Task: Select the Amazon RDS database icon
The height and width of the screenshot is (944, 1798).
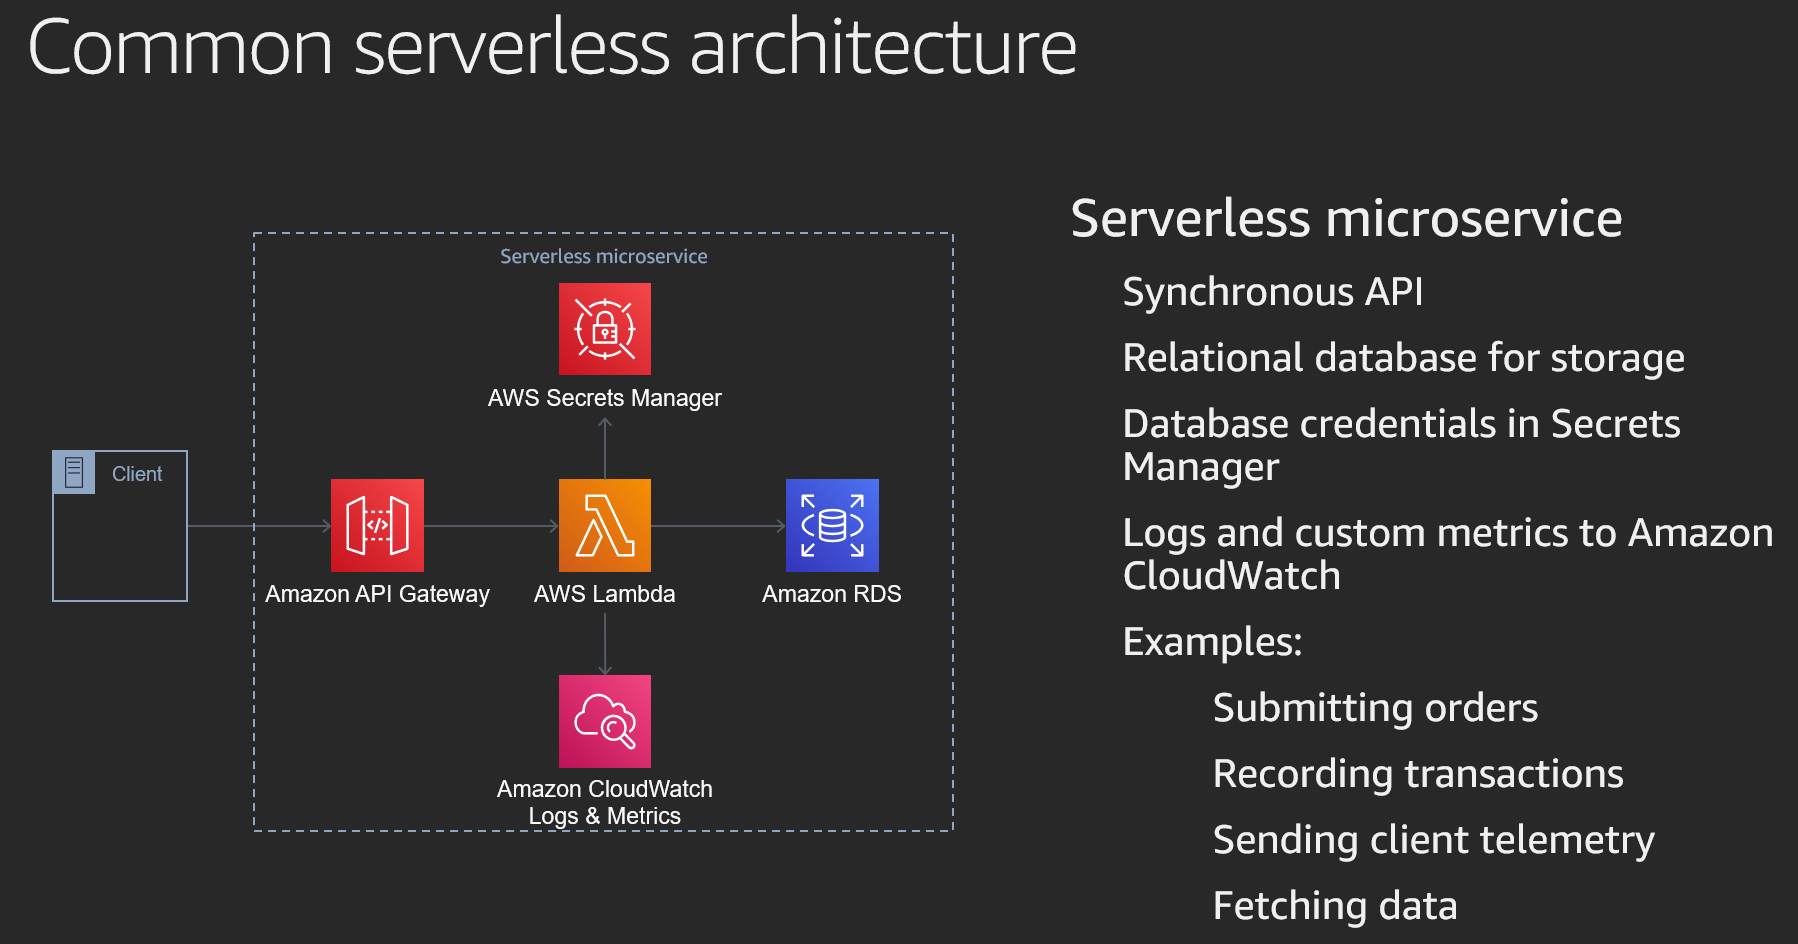Action: (832, 525)
